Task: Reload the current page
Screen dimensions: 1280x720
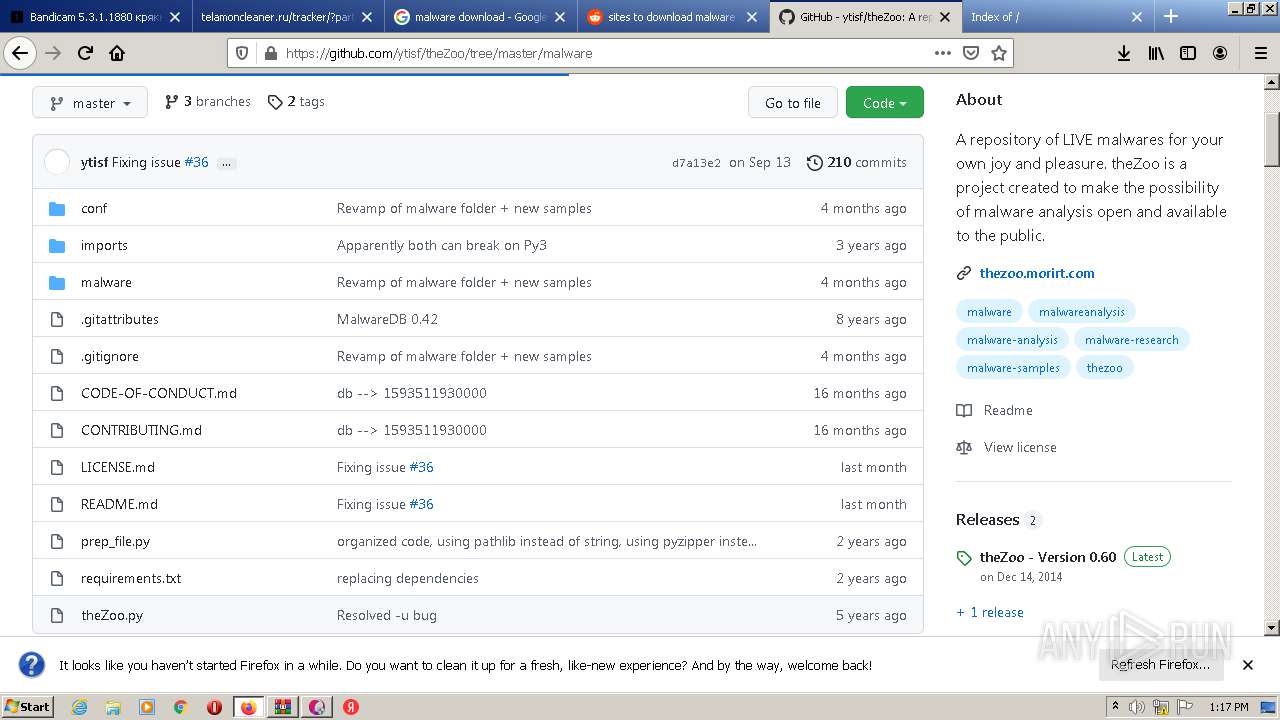Action: point(85,53)
